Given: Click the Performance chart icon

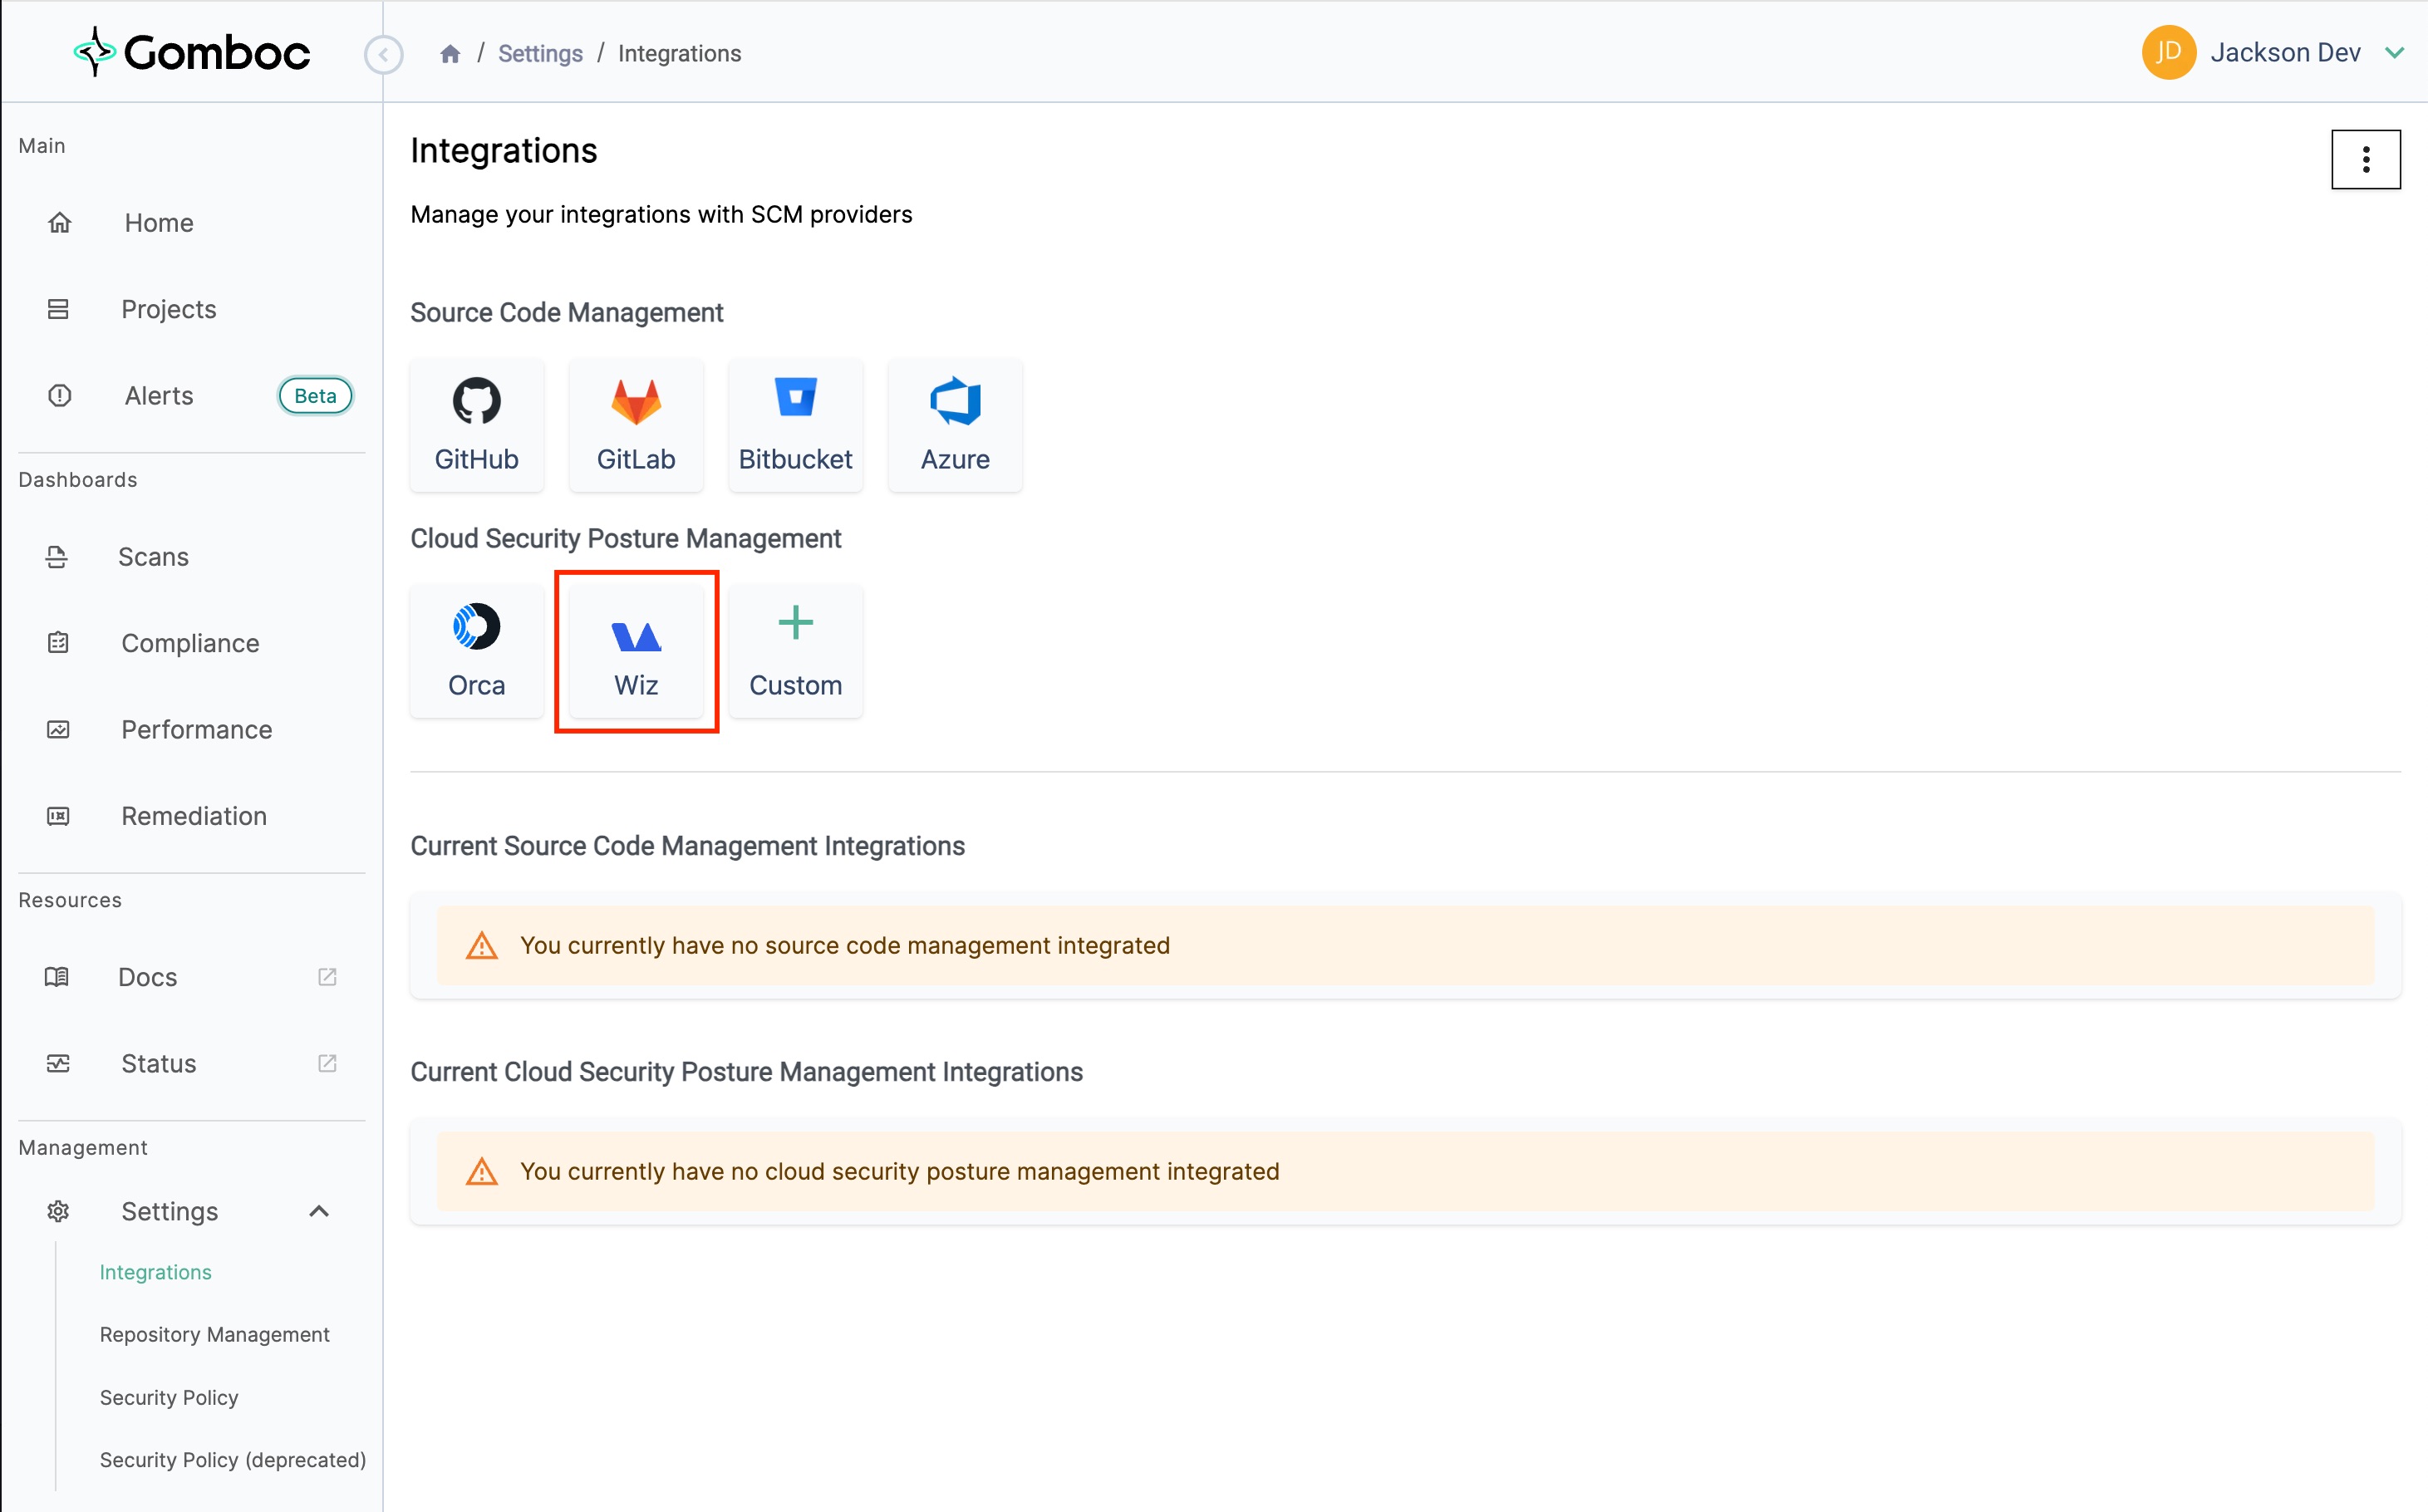Looking at the screenshot, I should (x=58, y=729).
